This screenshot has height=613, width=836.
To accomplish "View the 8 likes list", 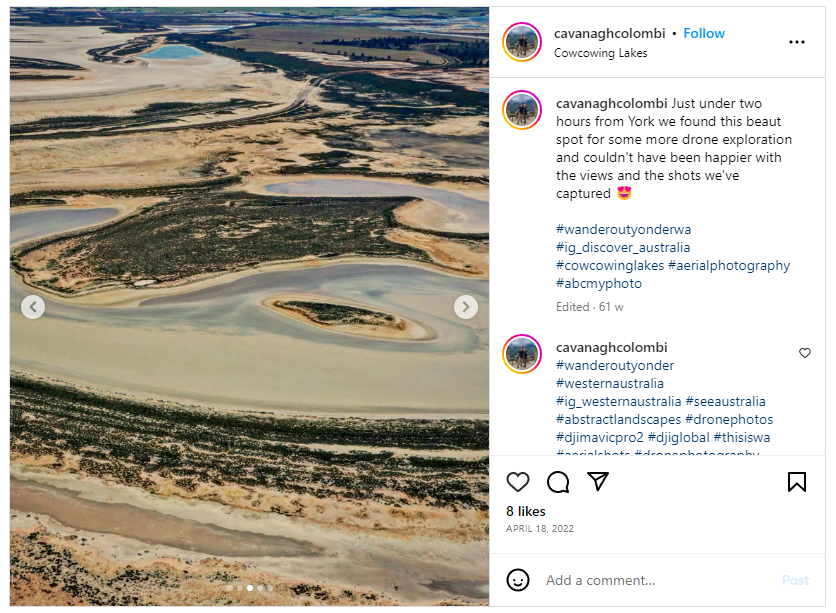I will click(526, 511).
